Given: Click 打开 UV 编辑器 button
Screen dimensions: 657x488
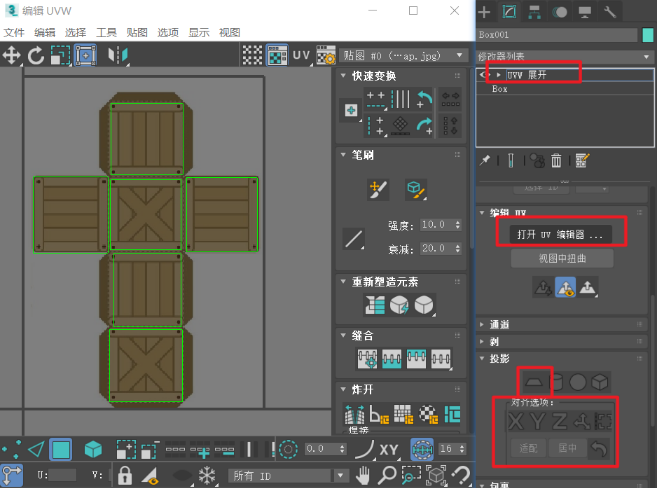Looking at the screenshot, I should [x=560, y=234].
